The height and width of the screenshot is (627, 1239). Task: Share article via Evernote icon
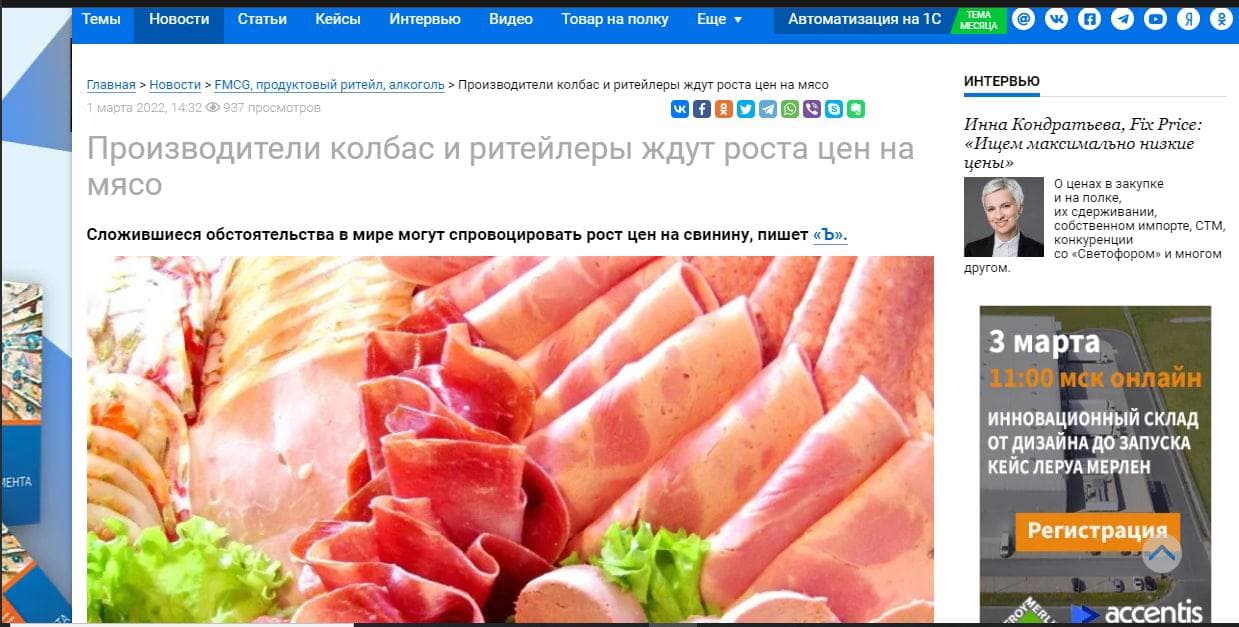pyautogui.click(x=856, y=109)
